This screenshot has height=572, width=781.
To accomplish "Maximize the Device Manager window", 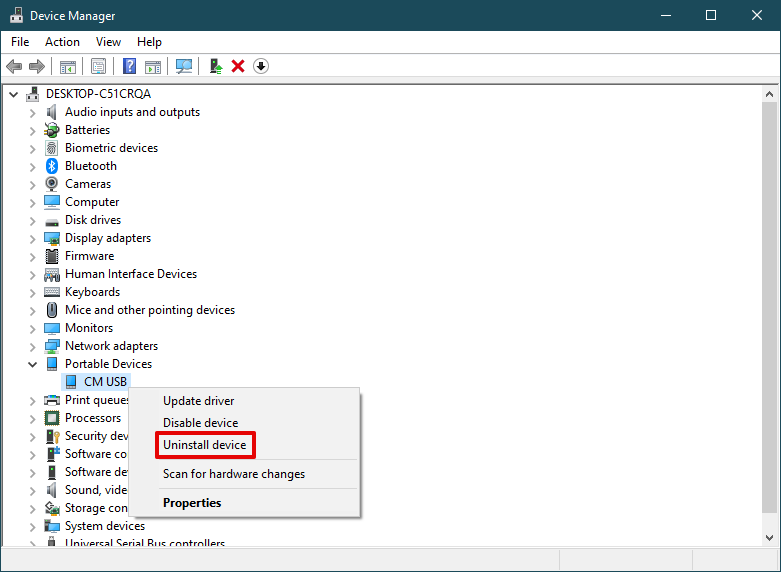I will 711,15.
